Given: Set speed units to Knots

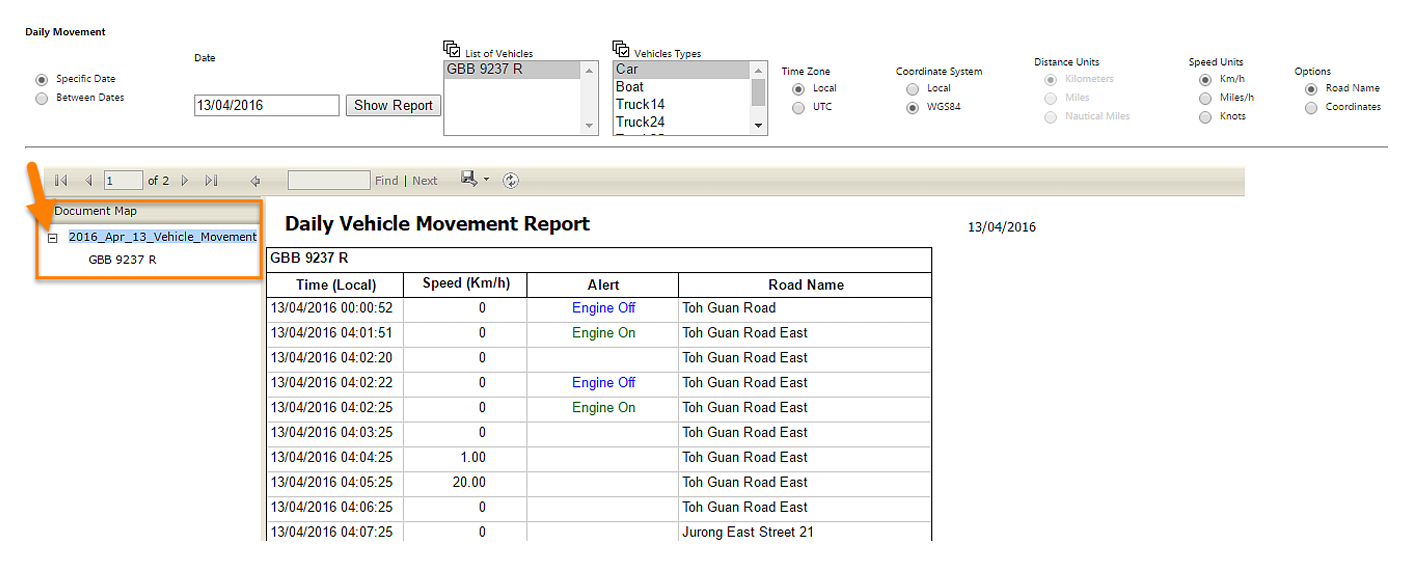Looking at the screenshot, I should pyautogui.click(x=1205, y=117).
